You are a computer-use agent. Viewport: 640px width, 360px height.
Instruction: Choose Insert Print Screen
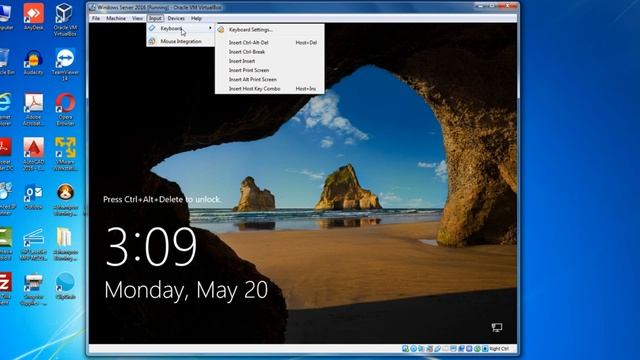click(x=269, y=70)
